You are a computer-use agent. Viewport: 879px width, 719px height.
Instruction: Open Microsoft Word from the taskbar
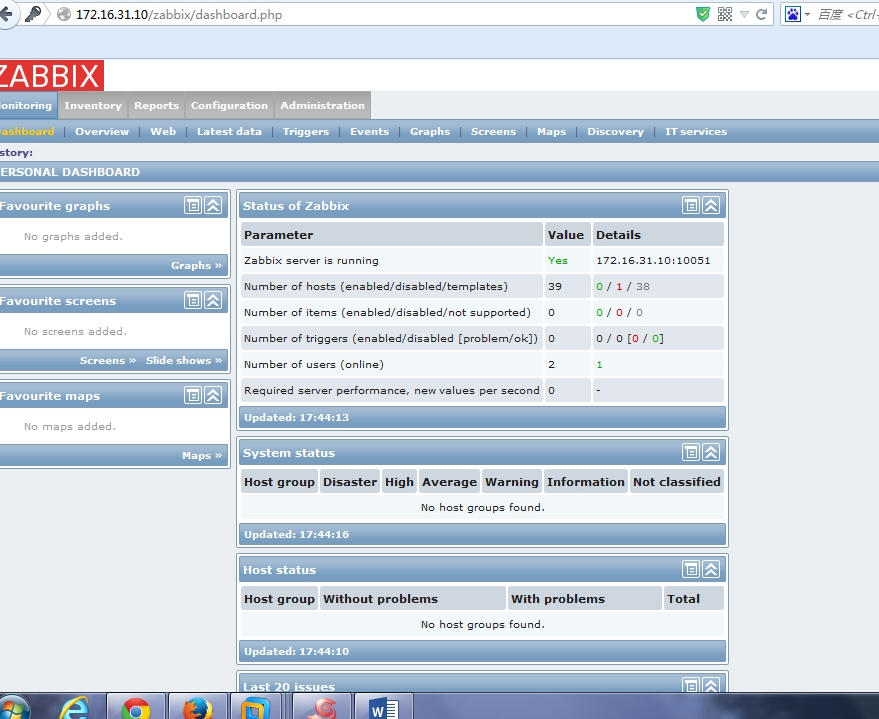click(383, 709)
